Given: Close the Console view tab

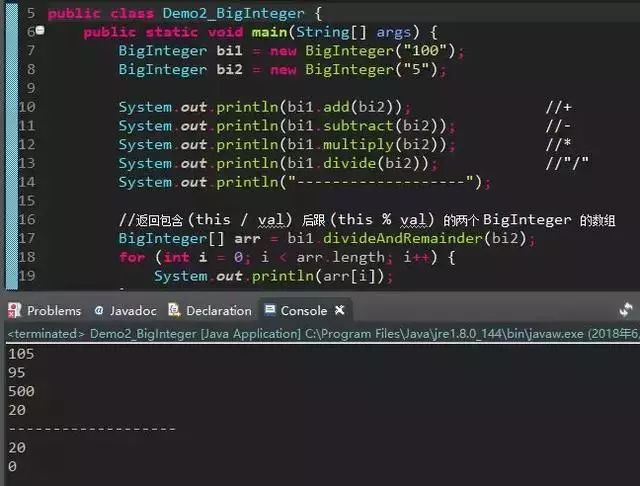Looking at the screenshot, I should [x=339, y=310].
